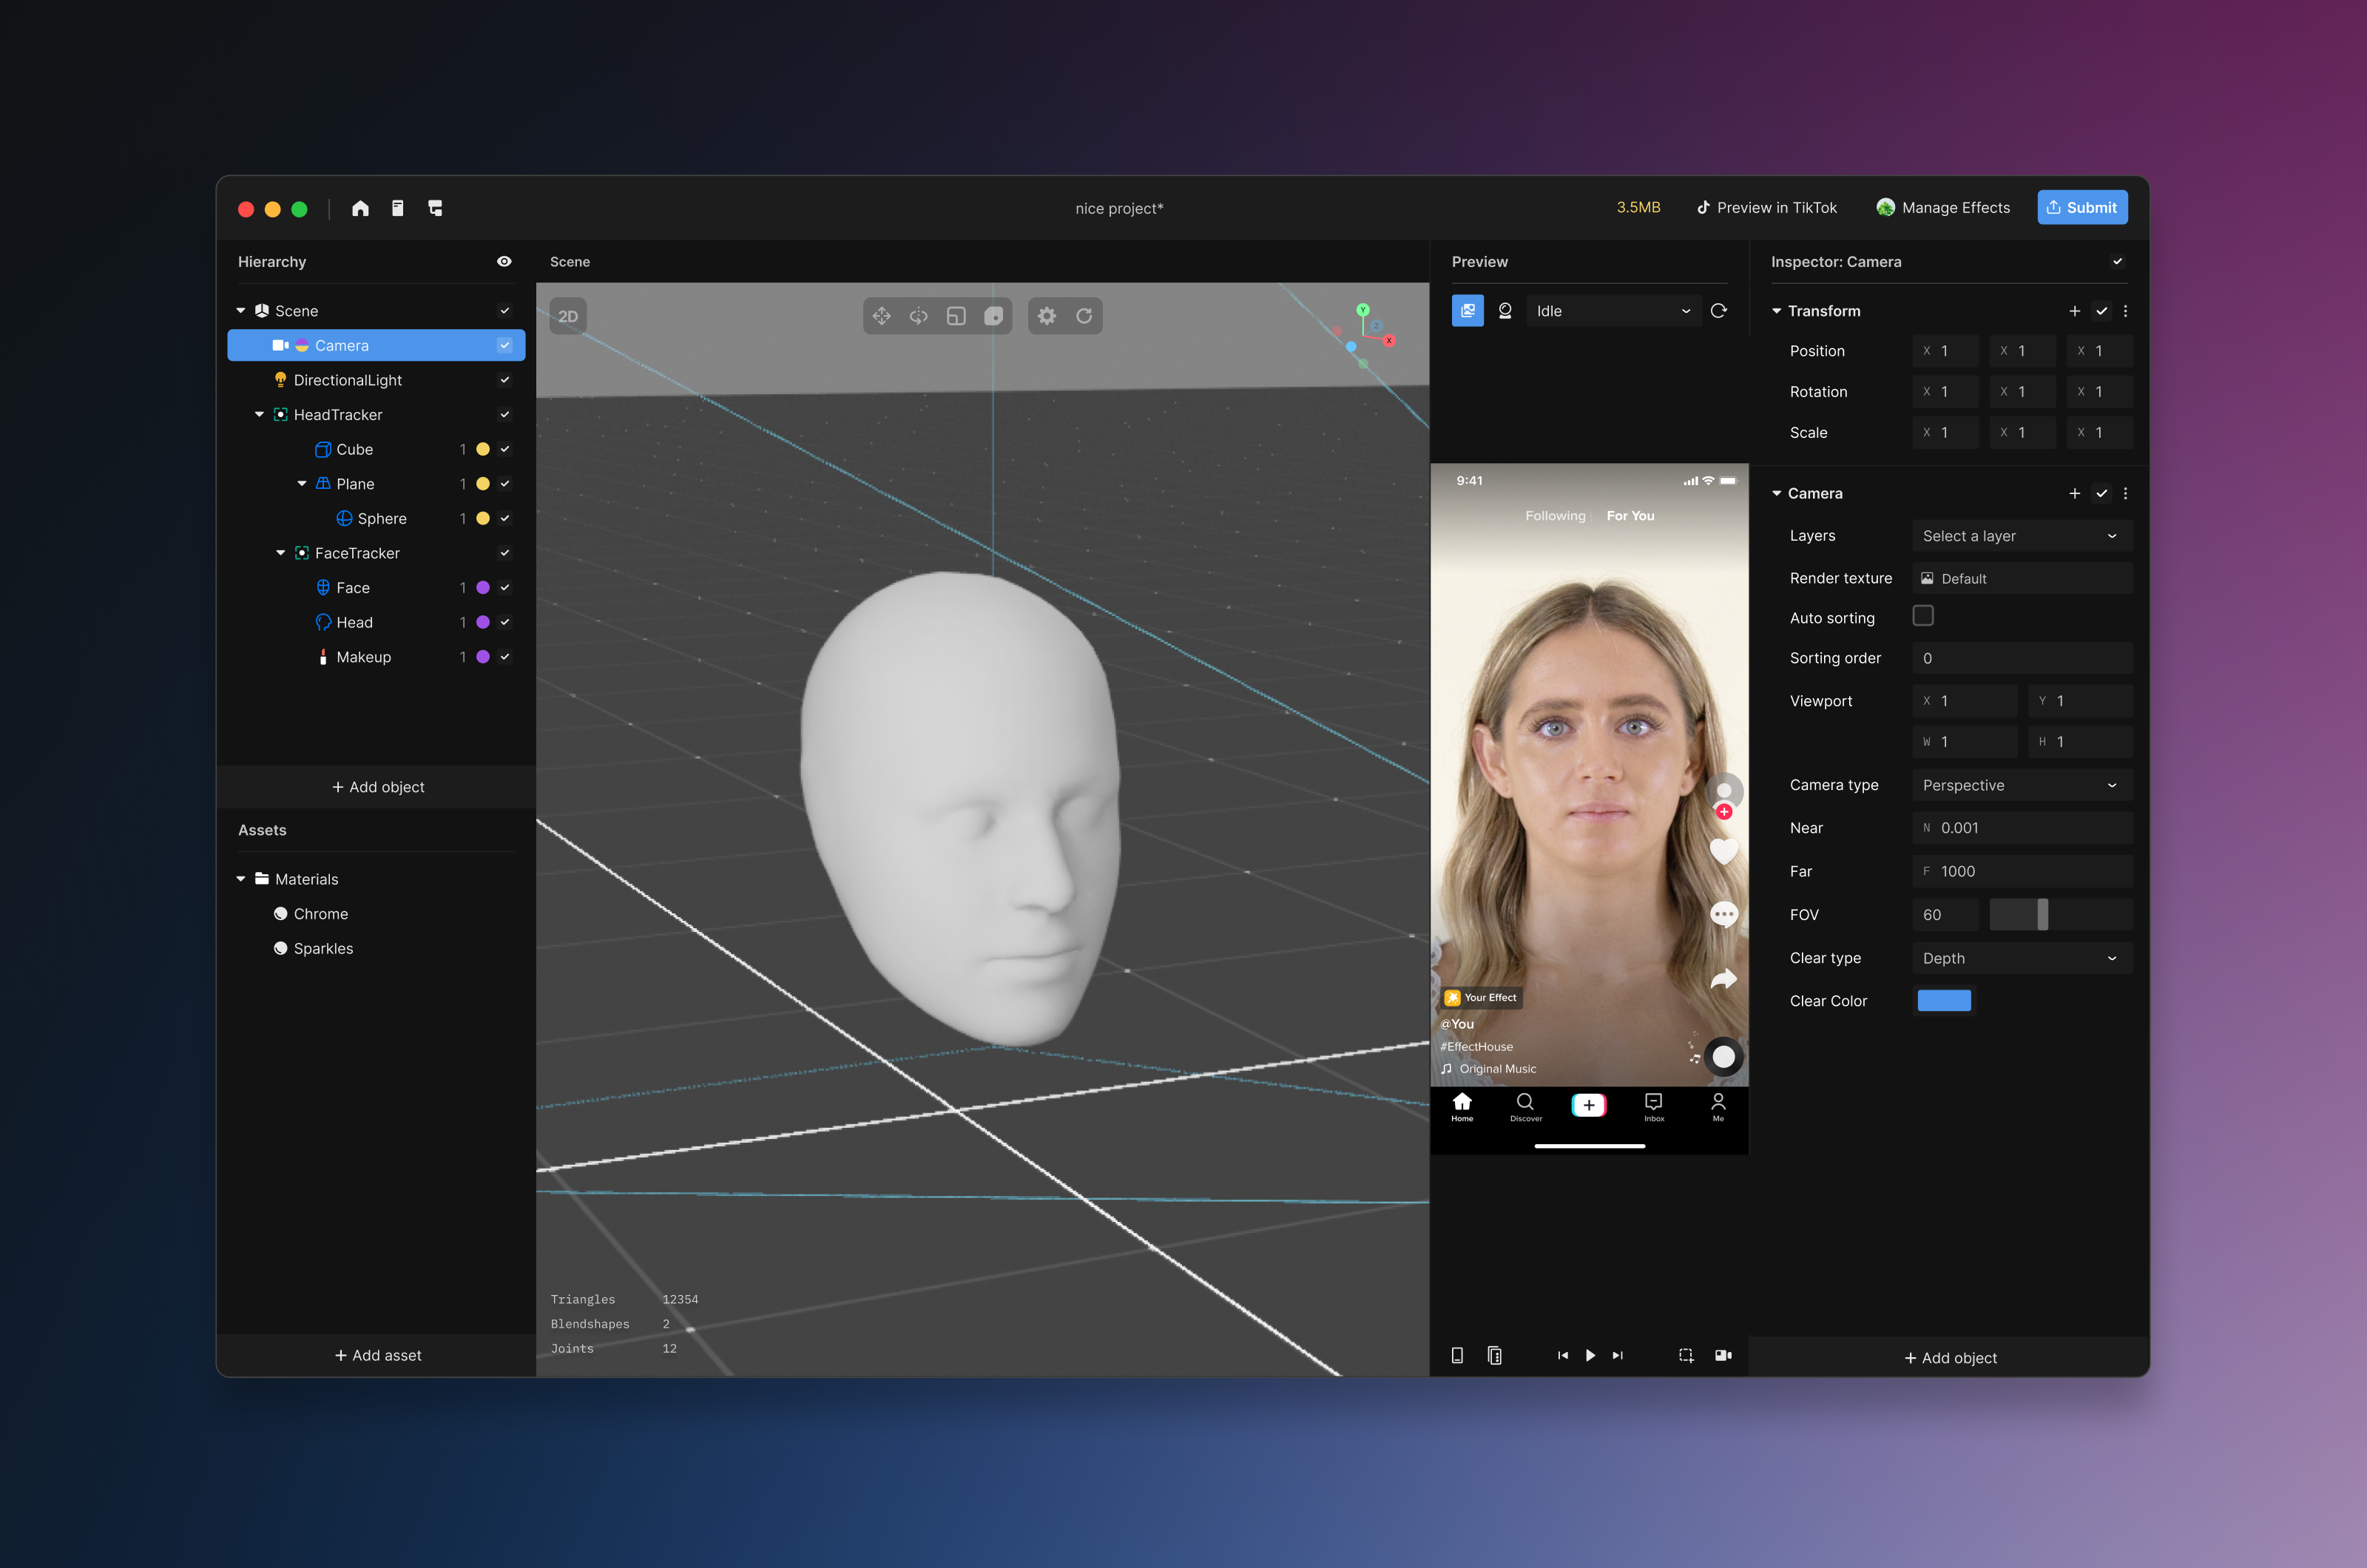The image size is (2367, 1568).
Task: Collapse the Camera inspector section
Action: pos(1777,493)
